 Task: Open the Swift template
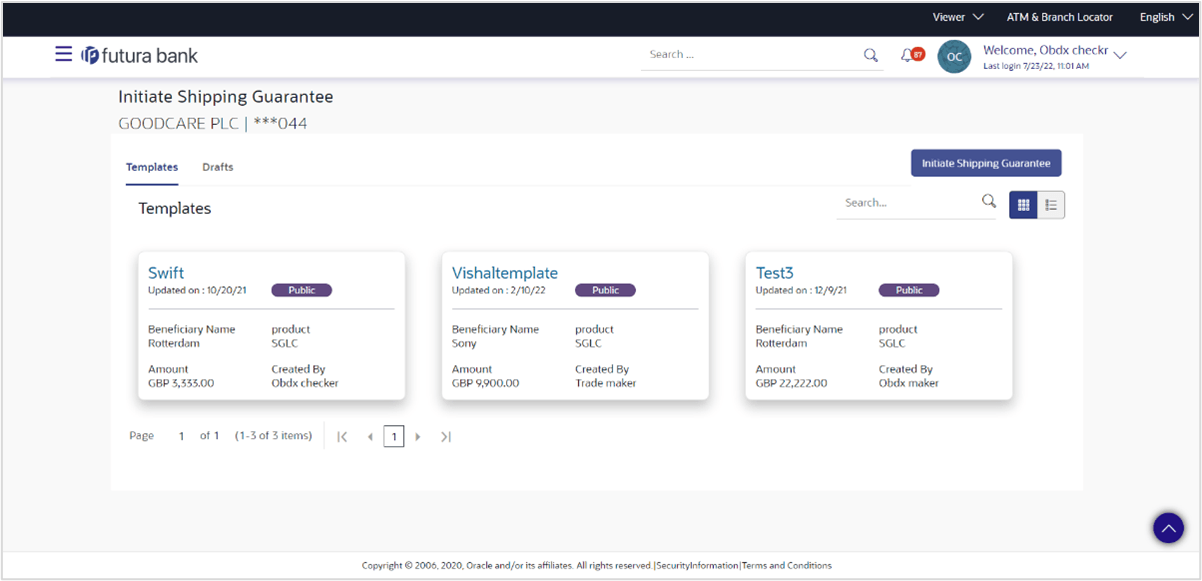coord(166,273)
